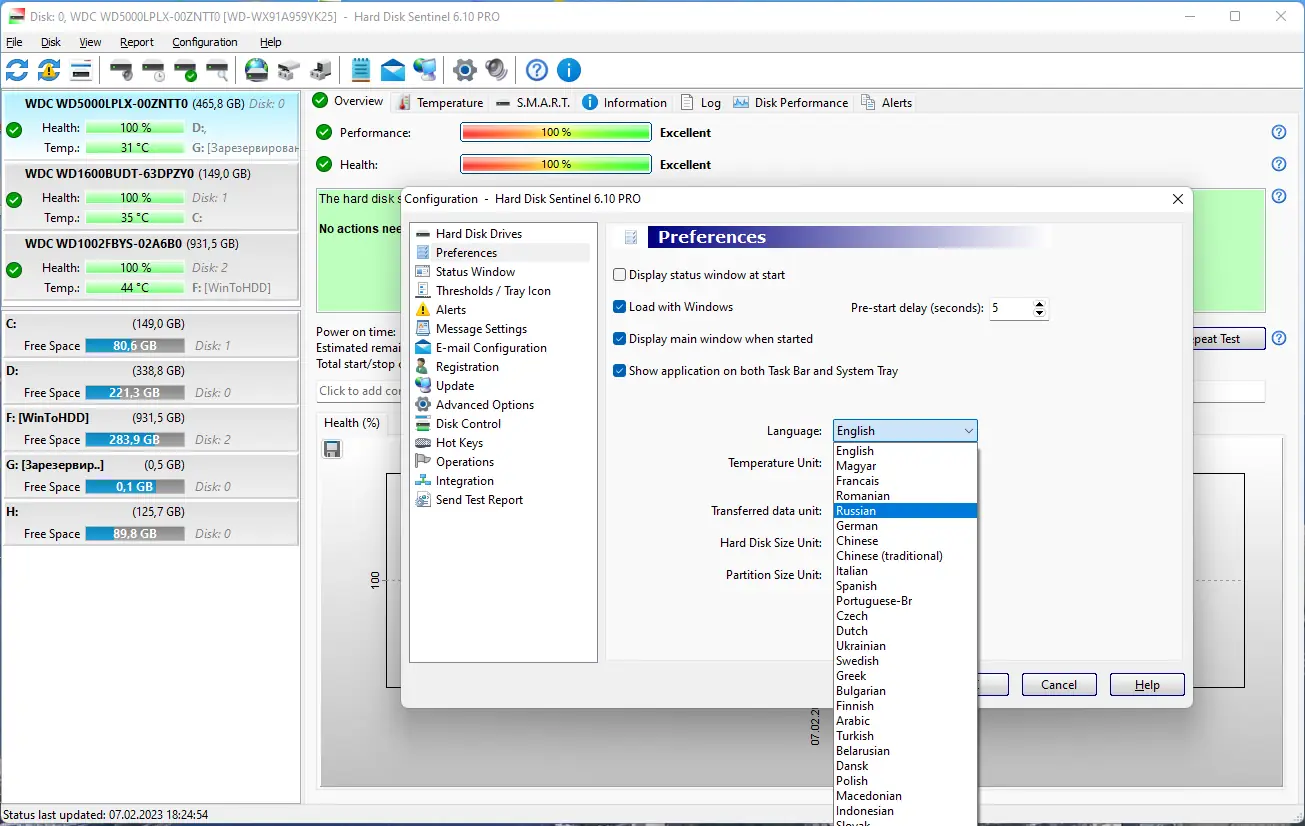This screenshot has height=826, width=1305.
Task: Click the refresh icon with yellow warning sign
Action: click(49, 70)
